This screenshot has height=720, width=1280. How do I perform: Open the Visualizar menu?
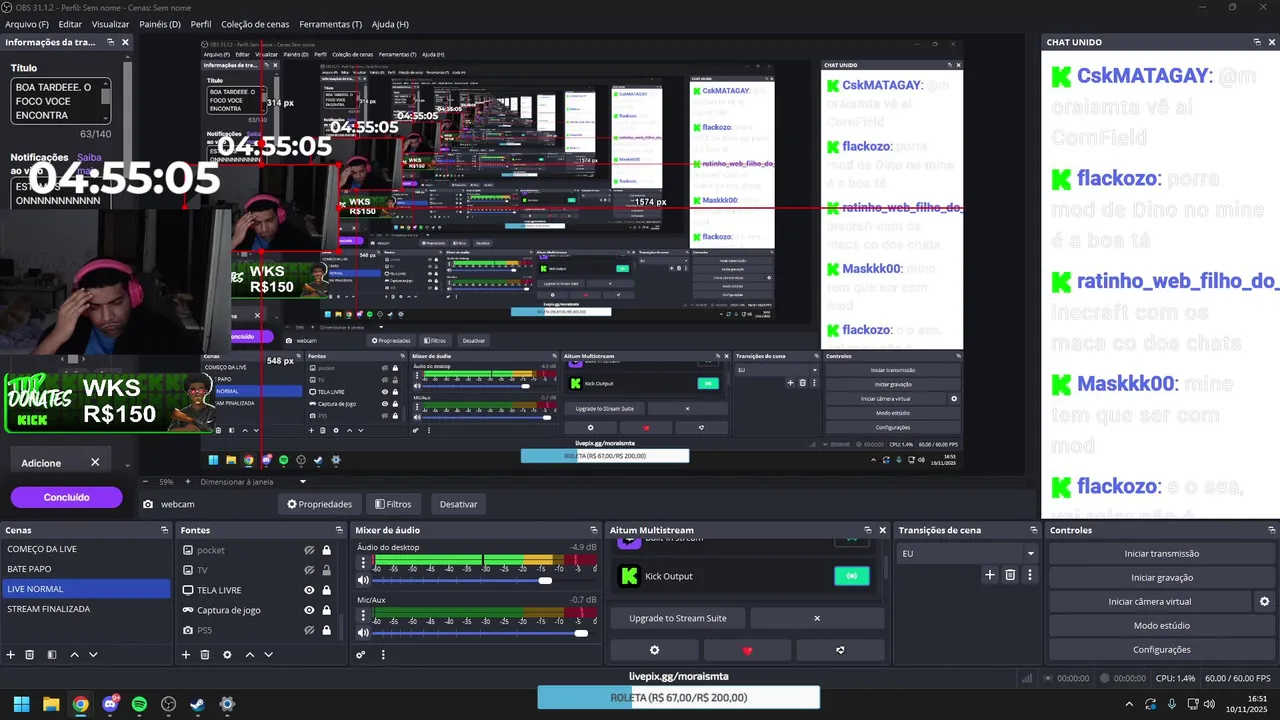click(x=110, y=24)
